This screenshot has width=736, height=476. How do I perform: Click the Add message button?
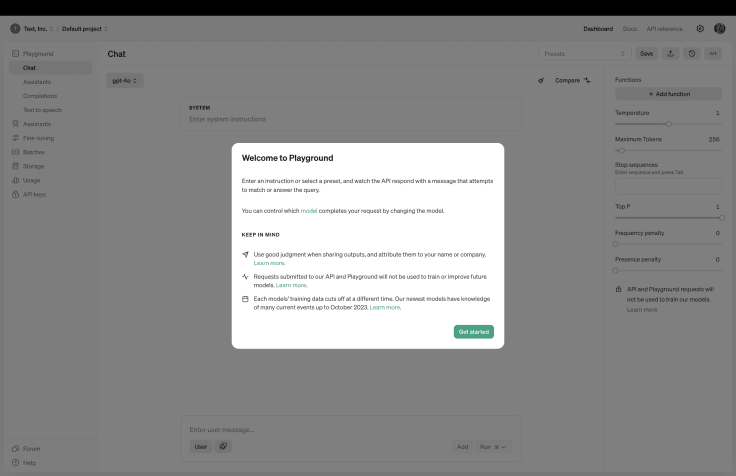pyautogui.click(x=462, y=447)
